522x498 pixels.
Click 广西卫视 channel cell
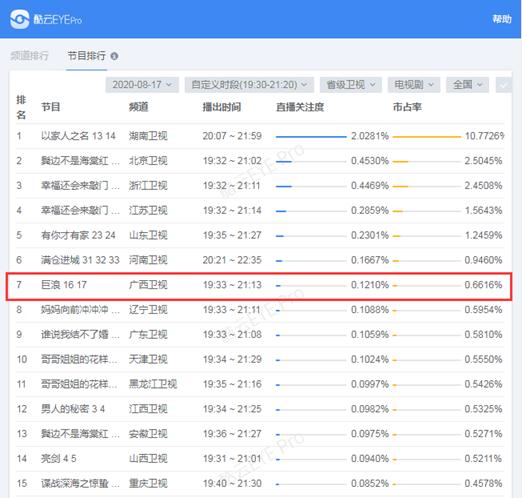point(148,285)
